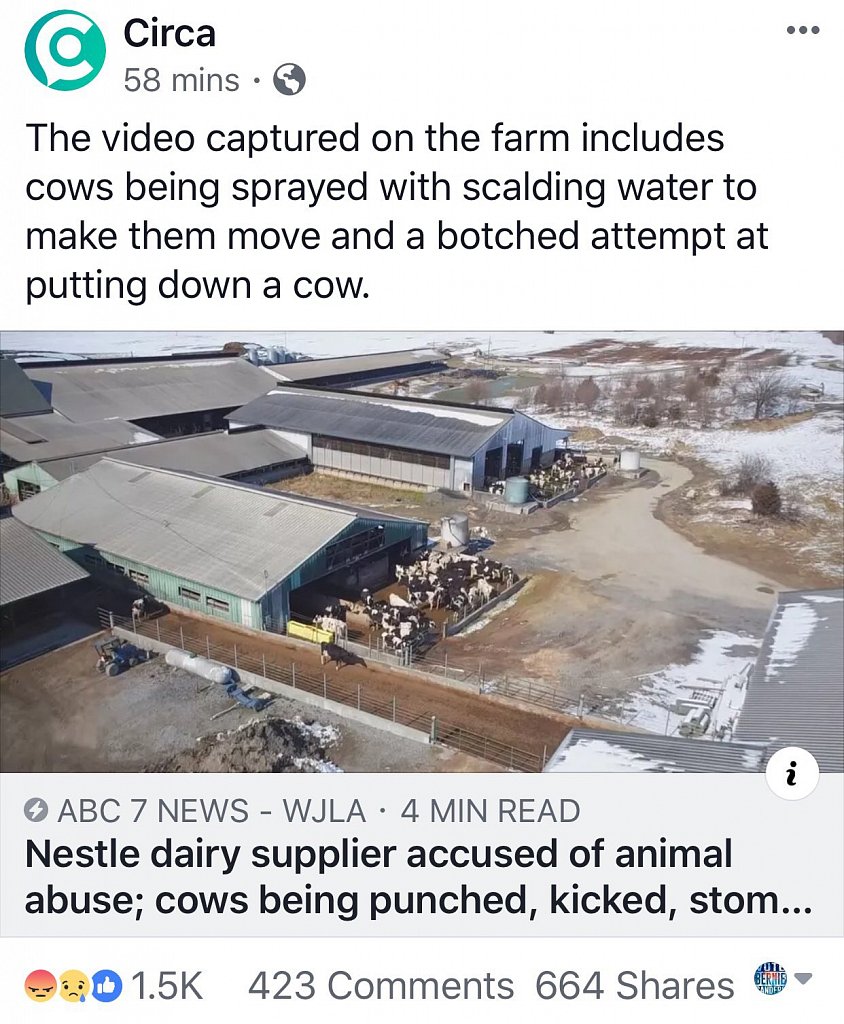View the 664 Shares list
Viewport: 844px width, 1024px height.
pyautogui.click(x=634, y=986)
